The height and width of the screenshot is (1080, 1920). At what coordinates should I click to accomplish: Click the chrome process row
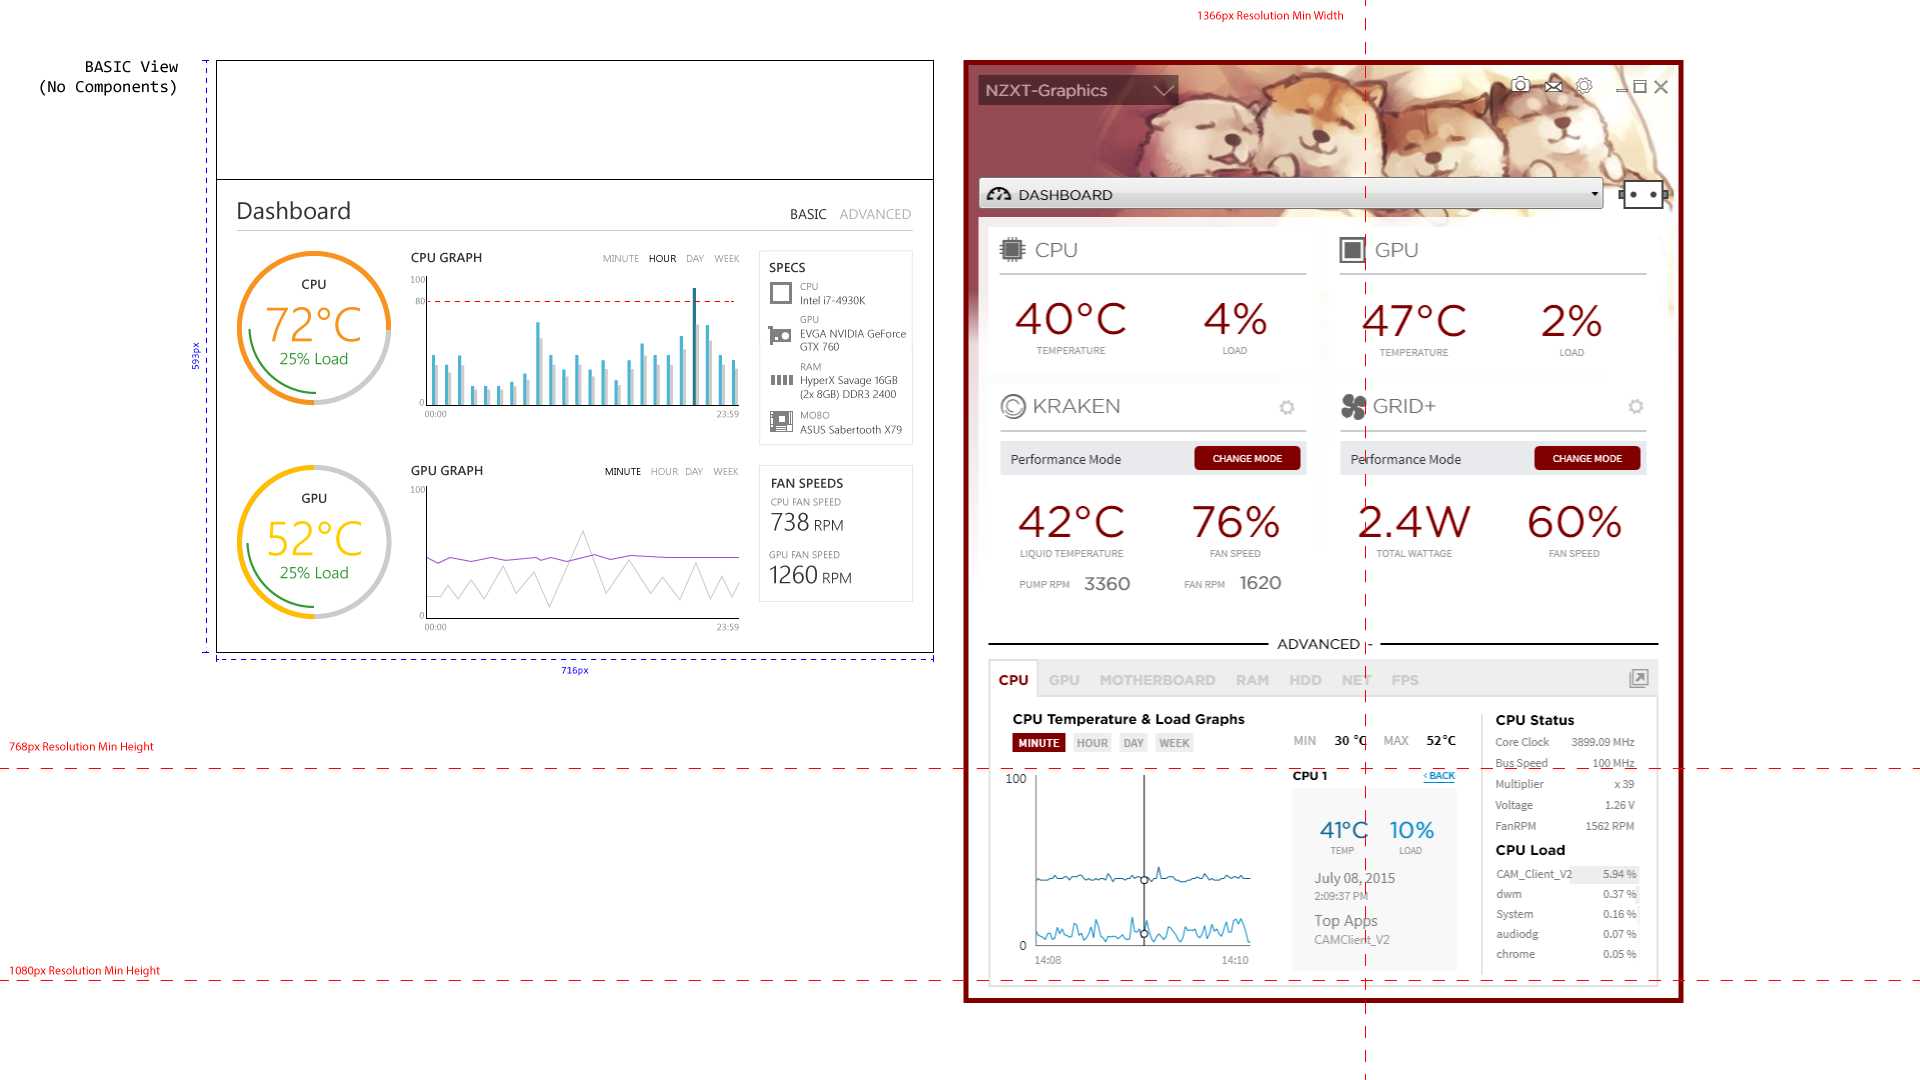pyautogui.click(x=1566, y=954)
